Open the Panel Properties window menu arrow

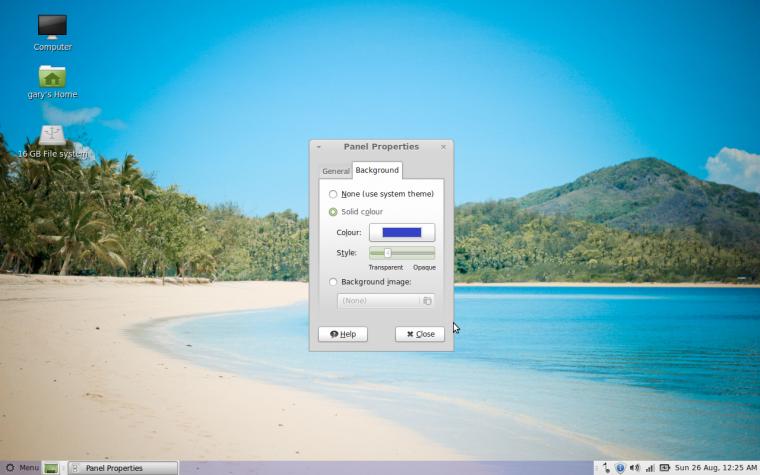pos(319,147)
